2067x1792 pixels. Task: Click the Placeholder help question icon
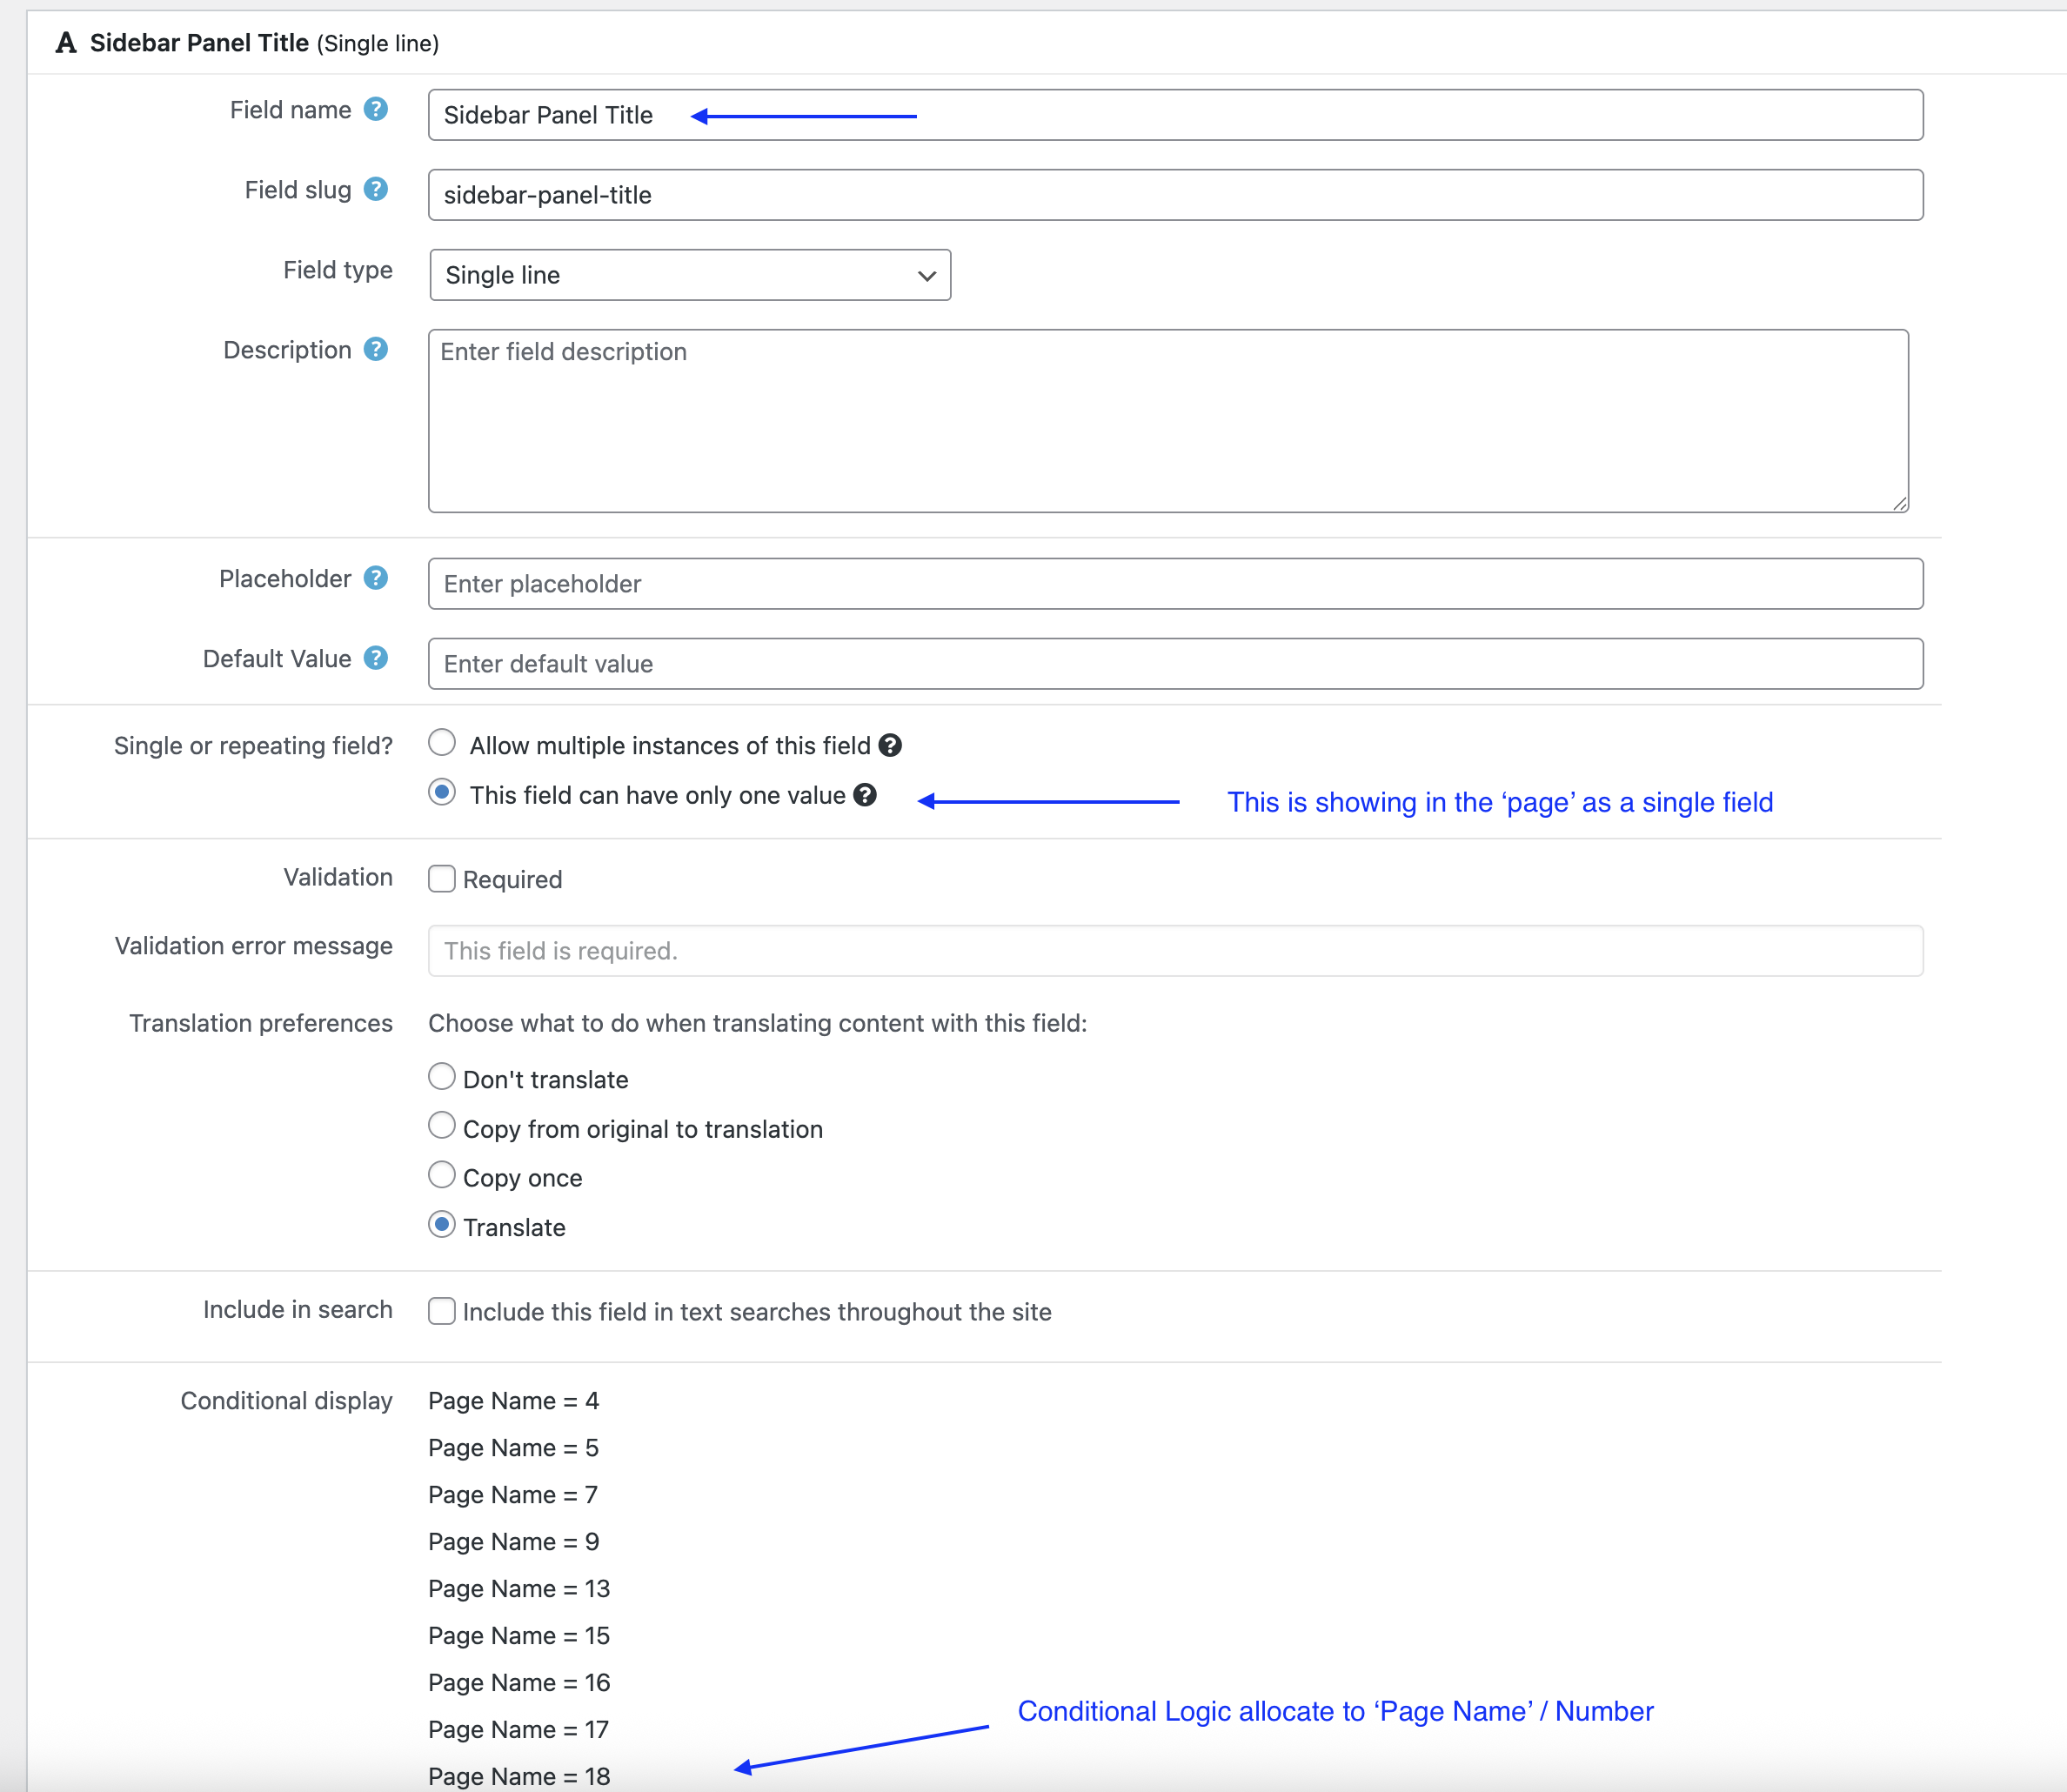tap(375, 578)
